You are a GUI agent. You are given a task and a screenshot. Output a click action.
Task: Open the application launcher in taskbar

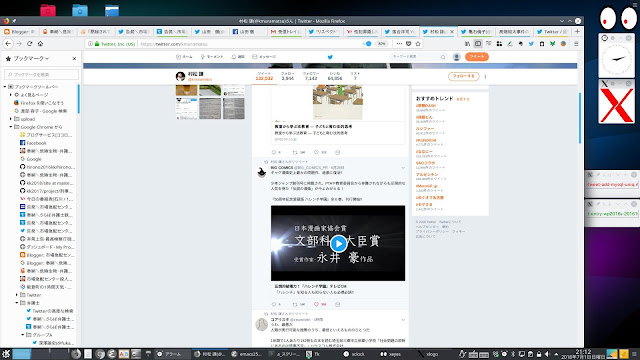click(x=6, y=354)
